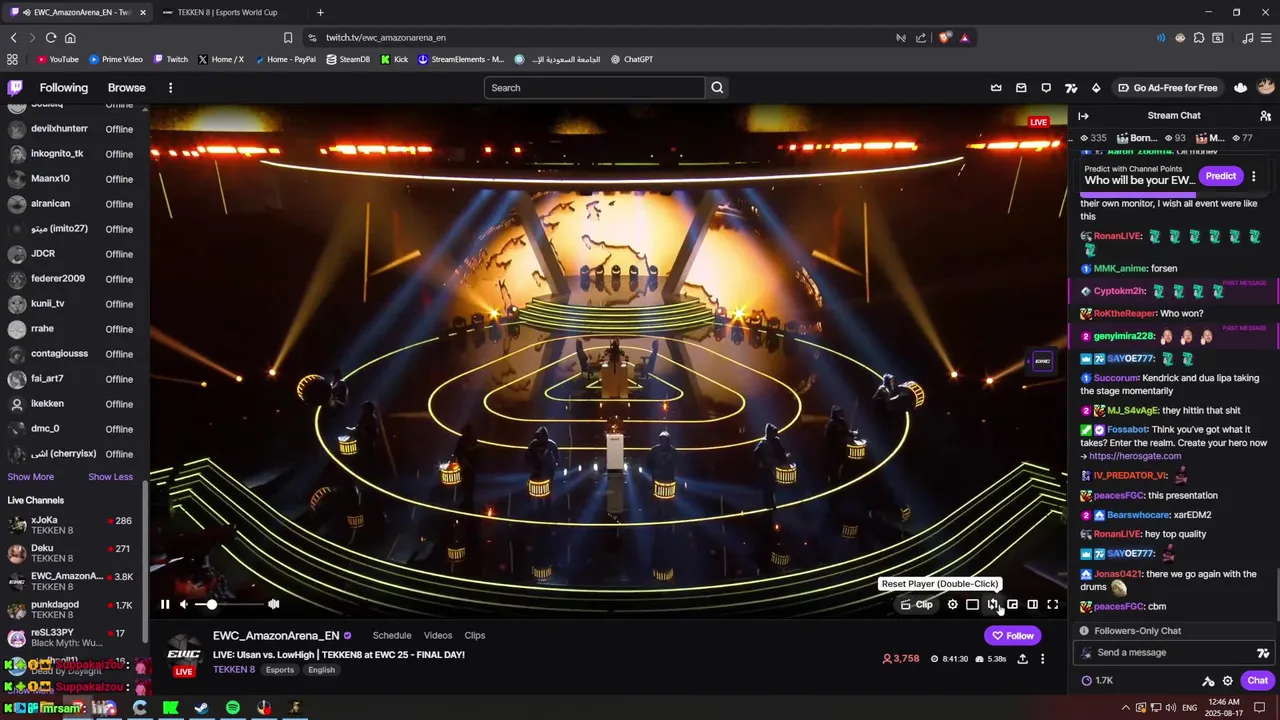Image resolution: width=1280 pixels, height=720 pixels.
Task: Open the channel points balance 1.7K
Action: 1097,681
